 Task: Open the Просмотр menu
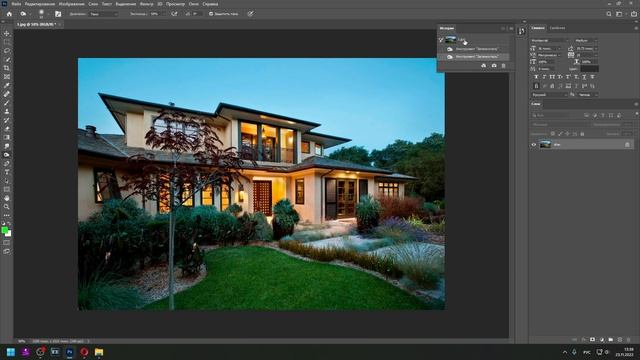pyautogui.click(x=175, y=4)
